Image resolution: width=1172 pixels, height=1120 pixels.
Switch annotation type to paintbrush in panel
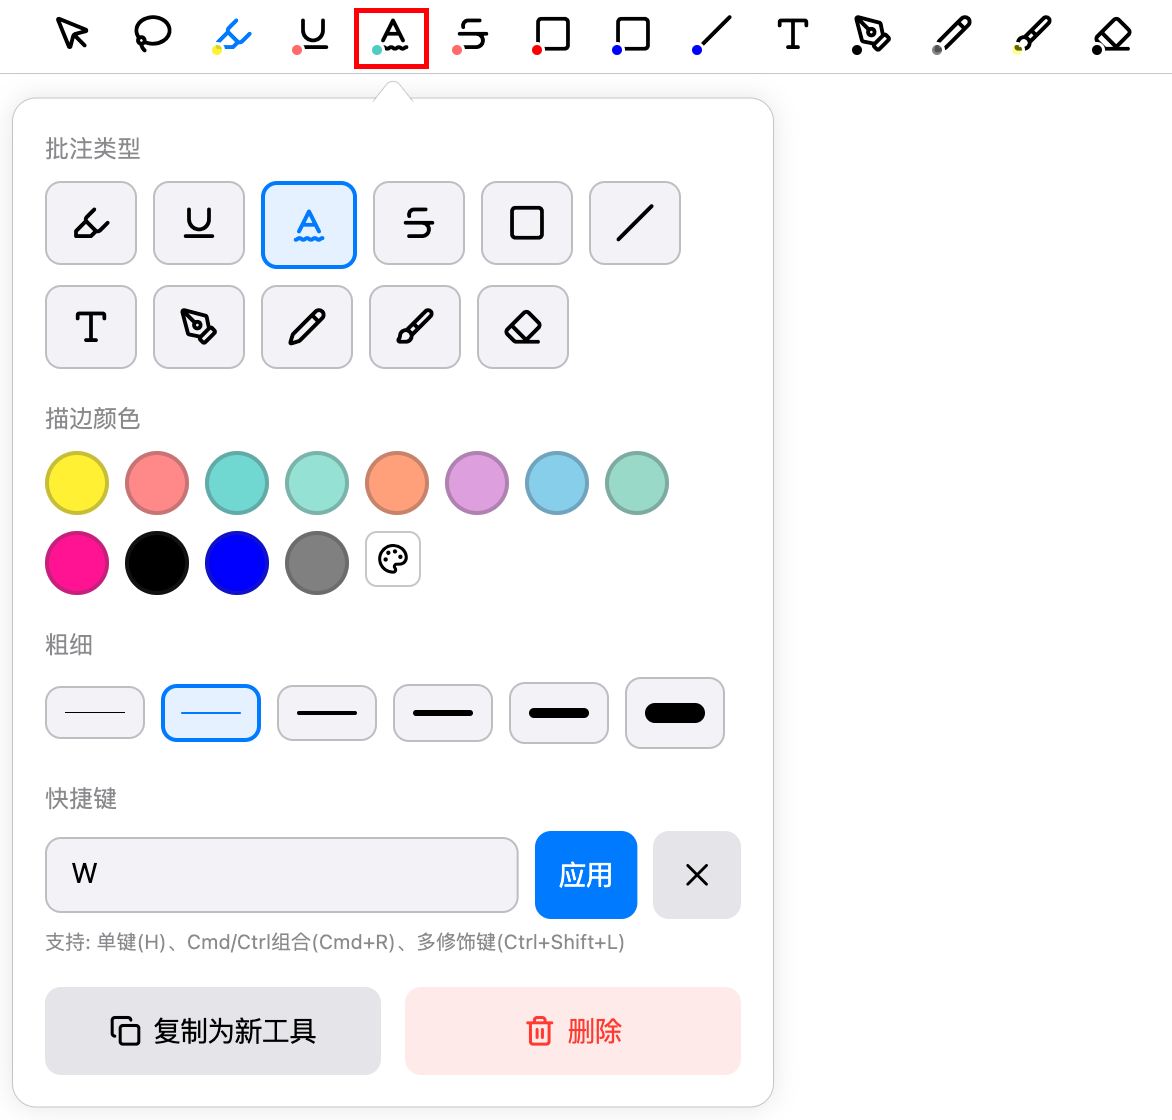point(415,327)
